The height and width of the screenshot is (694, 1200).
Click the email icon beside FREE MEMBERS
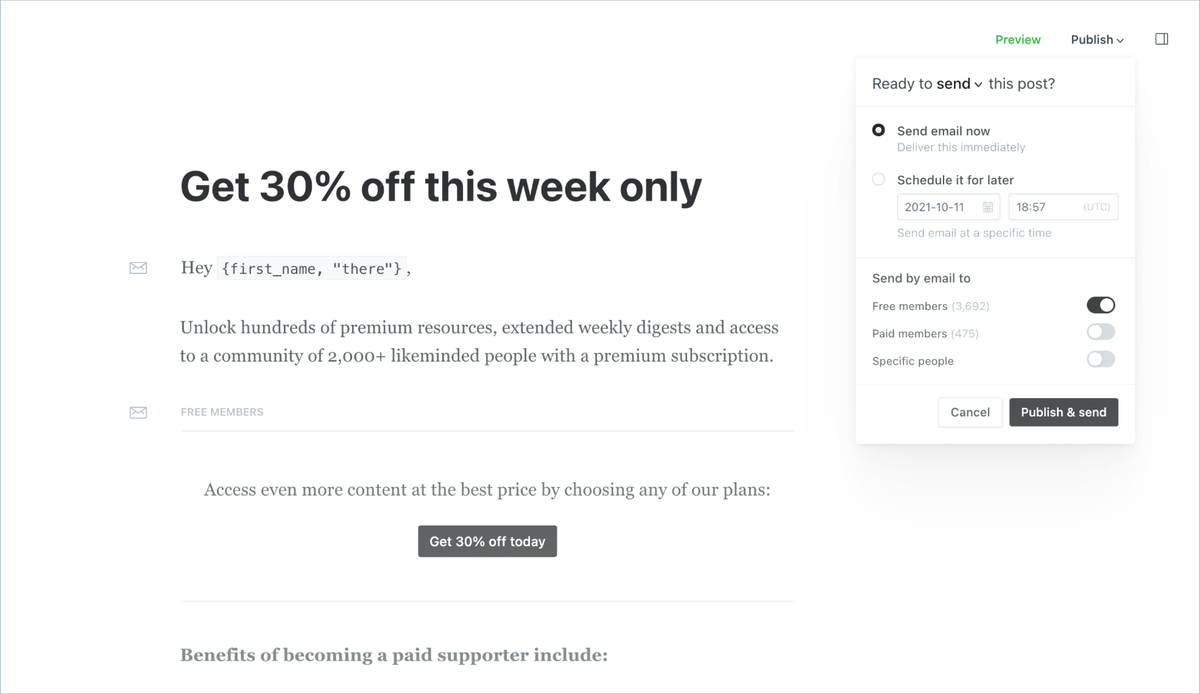[x=138, y=412]
